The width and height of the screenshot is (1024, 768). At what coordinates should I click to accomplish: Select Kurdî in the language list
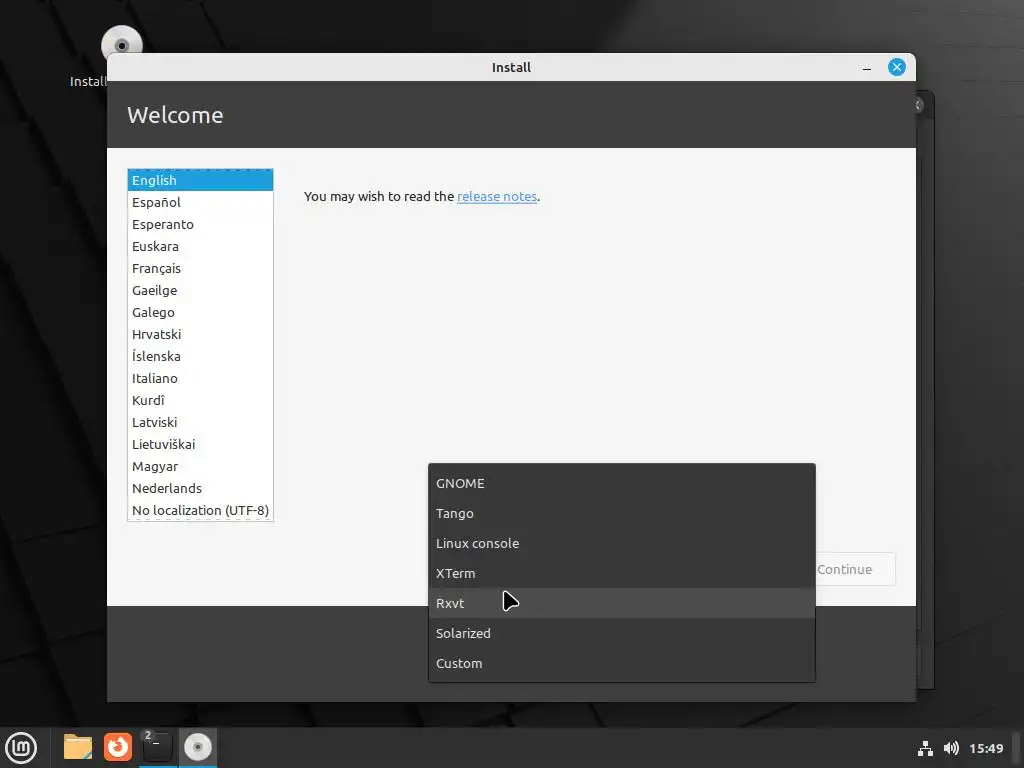pyautogui.click(x=200, y=400)
